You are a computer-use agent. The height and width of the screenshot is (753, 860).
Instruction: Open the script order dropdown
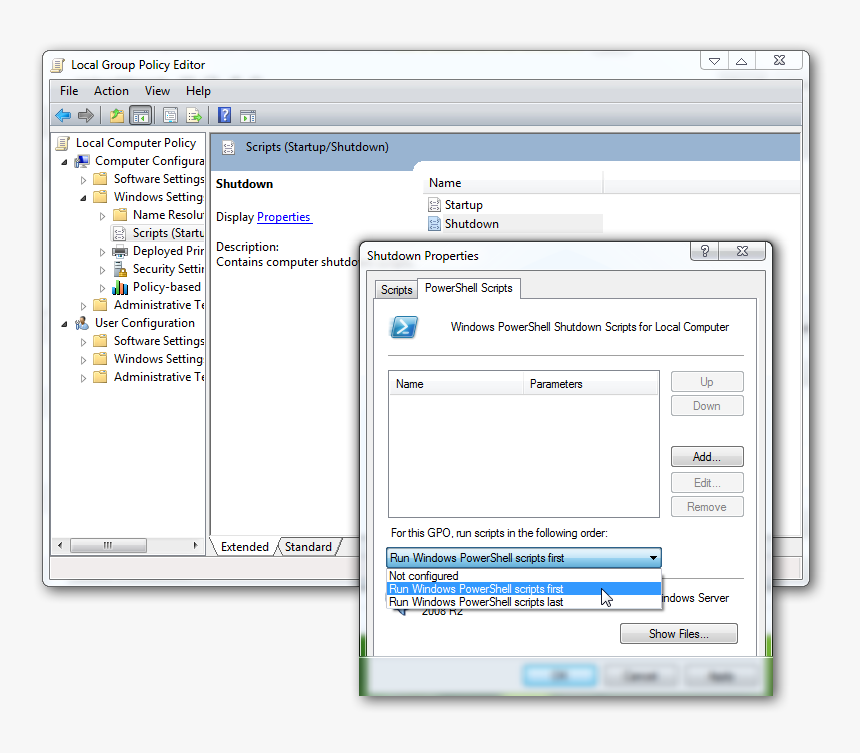point(652,558)
